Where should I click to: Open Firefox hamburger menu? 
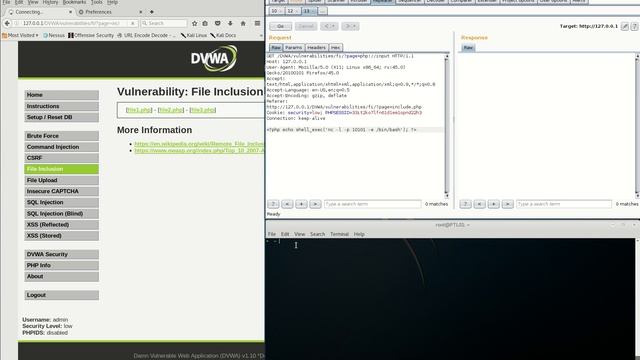(257, 23)
